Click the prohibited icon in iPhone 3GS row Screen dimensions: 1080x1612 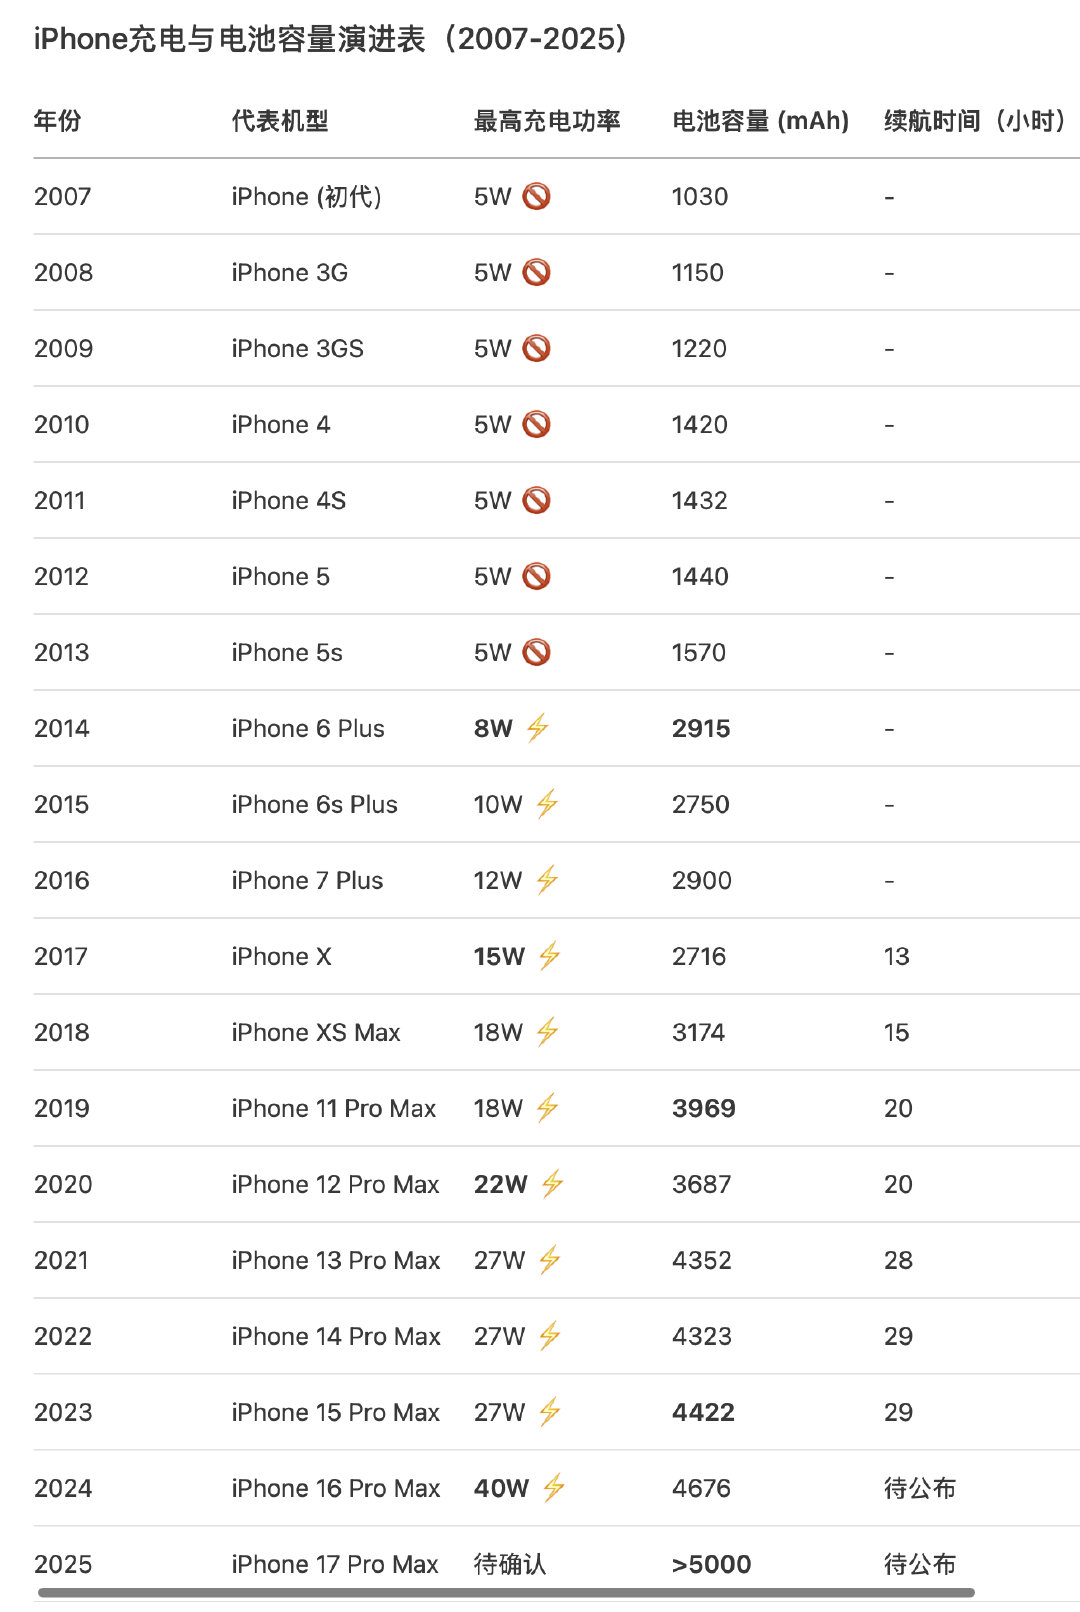(537, 348)
